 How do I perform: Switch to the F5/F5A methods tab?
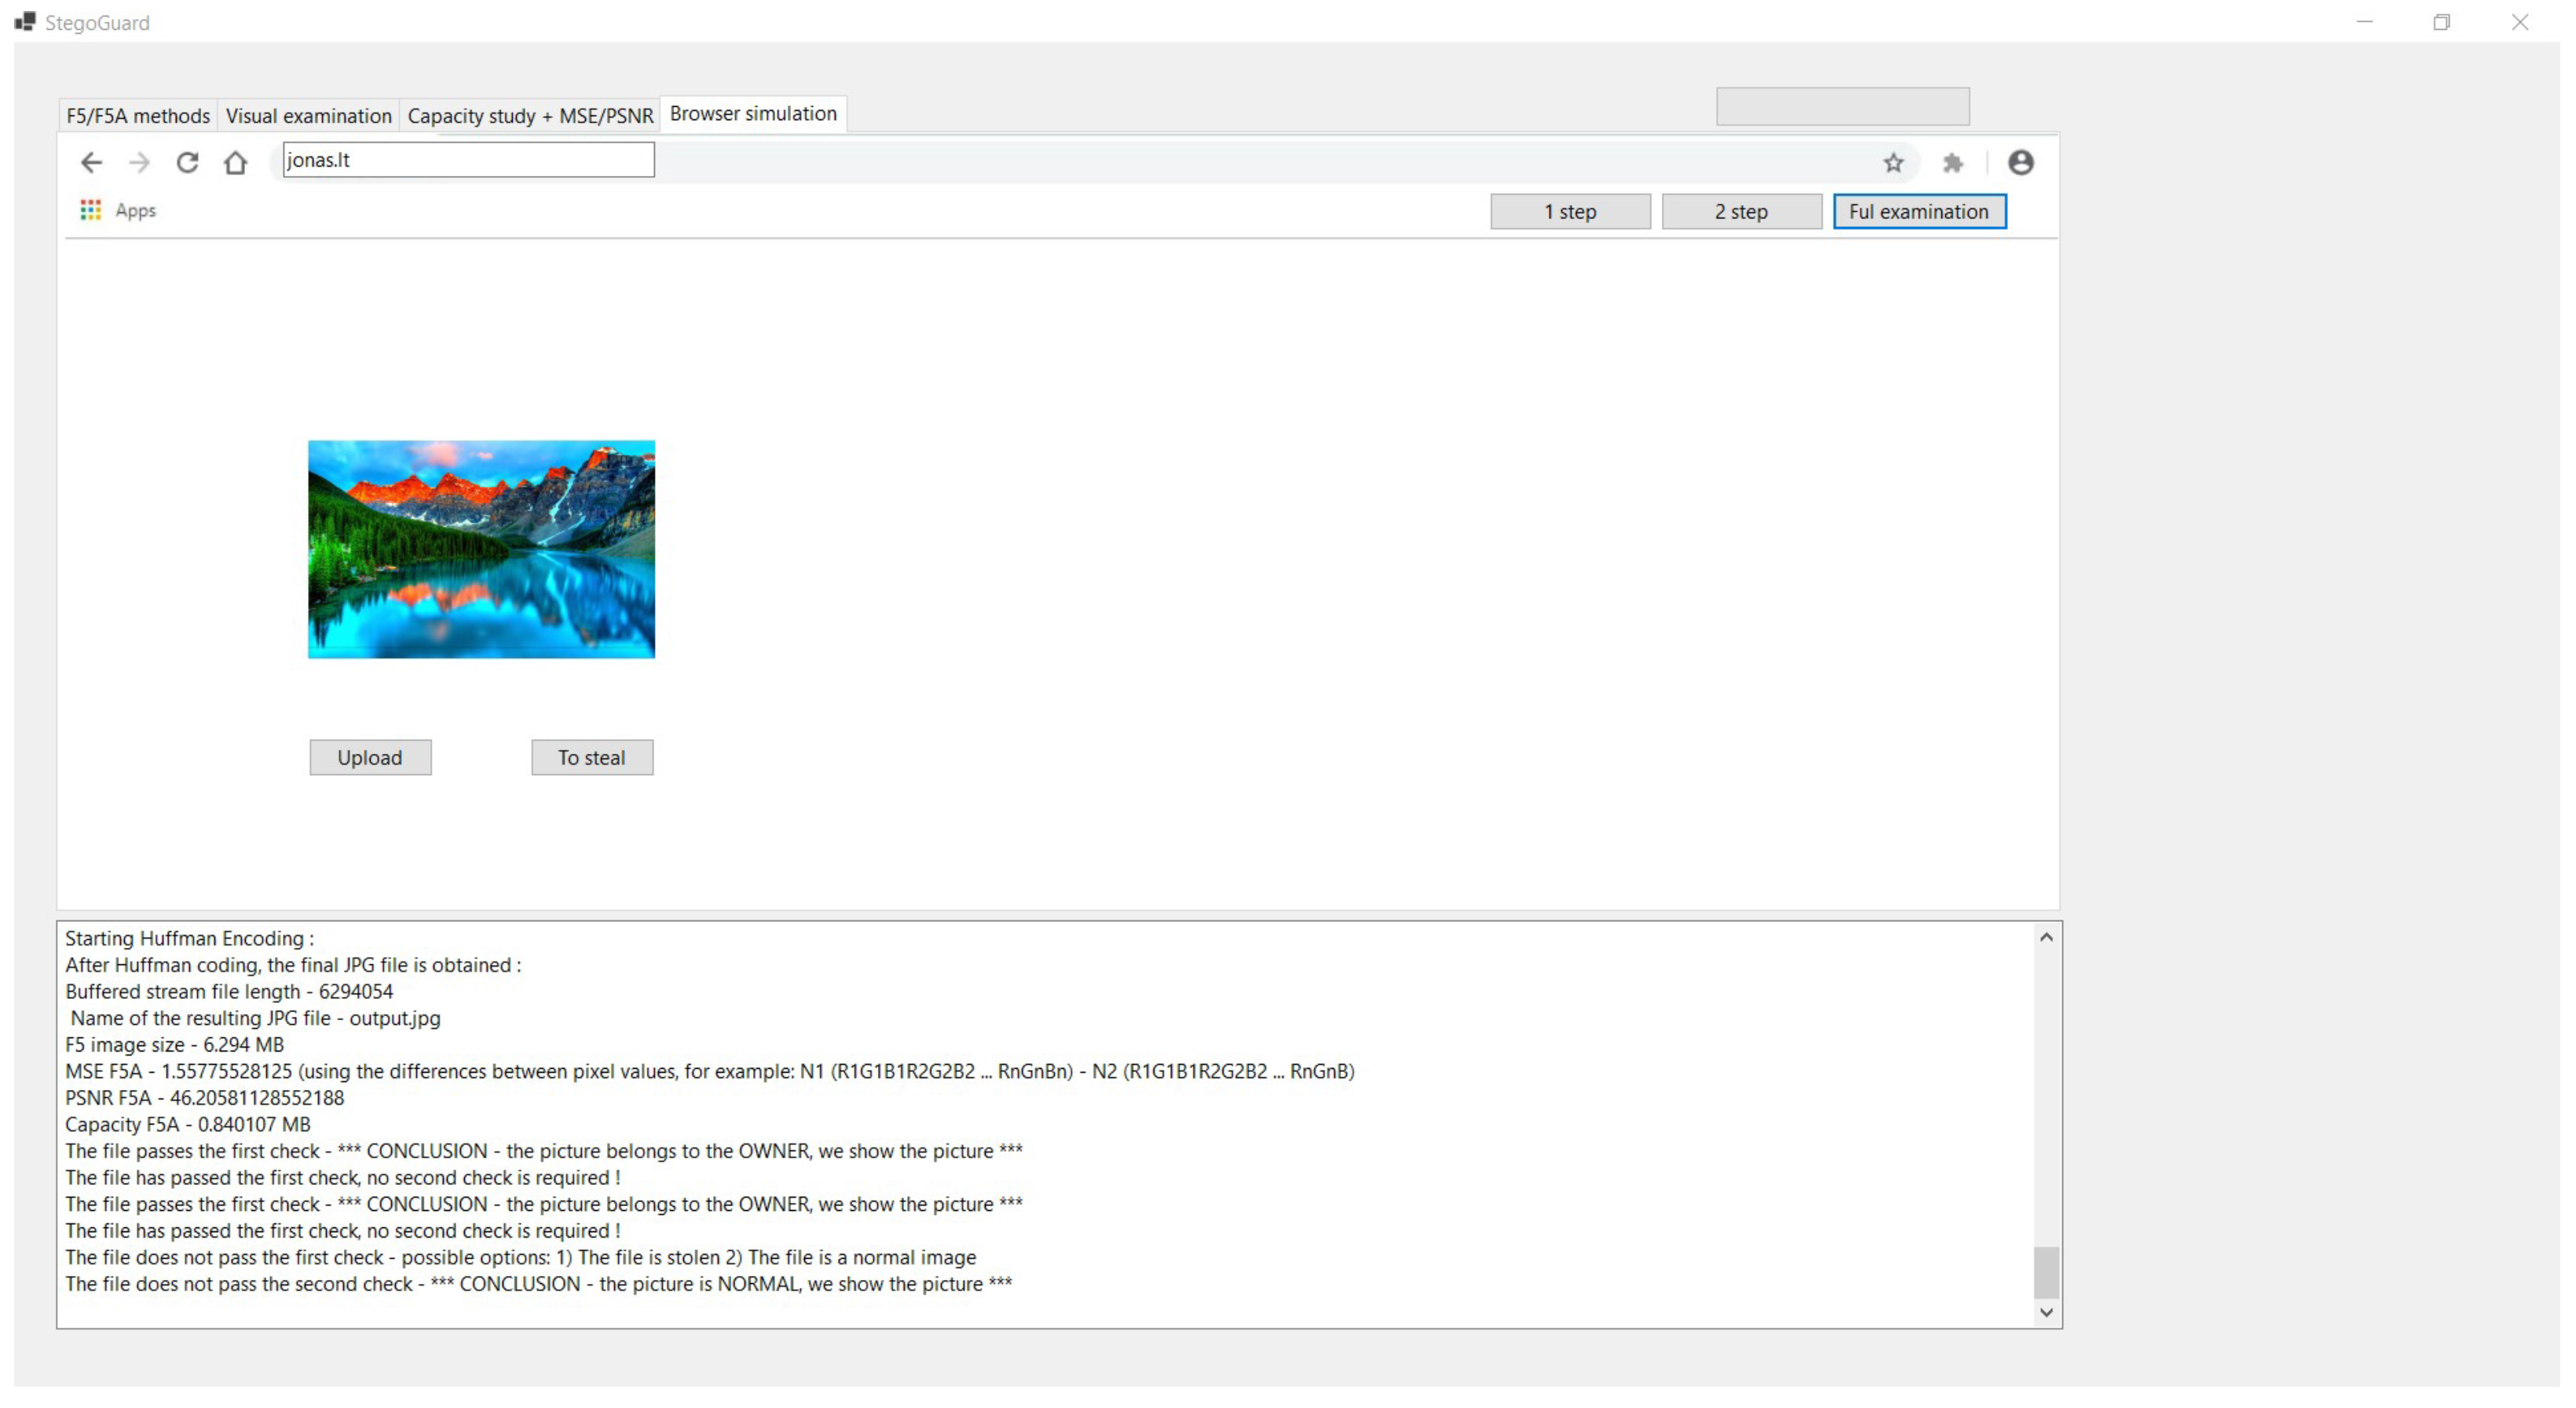click(x=138, y=116)
